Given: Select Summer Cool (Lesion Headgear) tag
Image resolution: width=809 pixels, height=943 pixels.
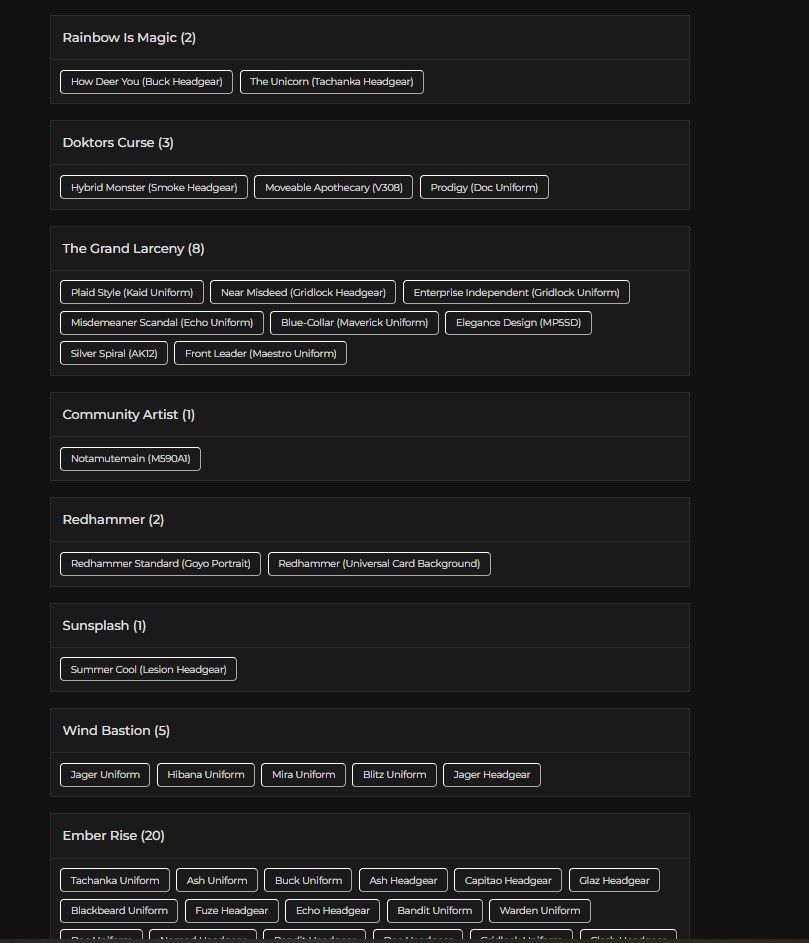Looking at the screenshot, I should (149, 669).
